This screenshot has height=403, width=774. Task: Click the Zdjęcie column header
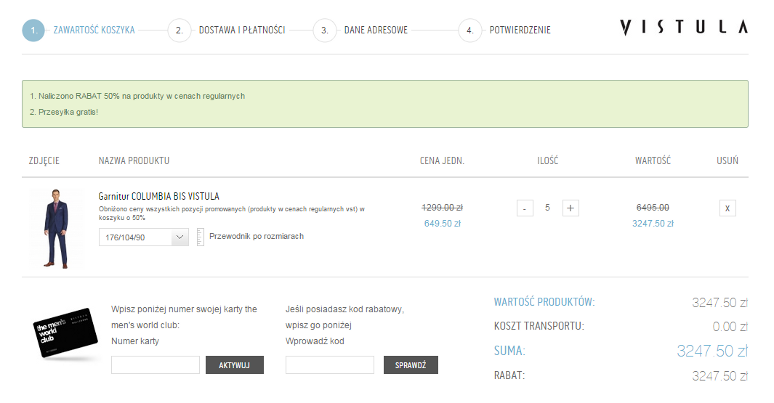tap(44, 161)
